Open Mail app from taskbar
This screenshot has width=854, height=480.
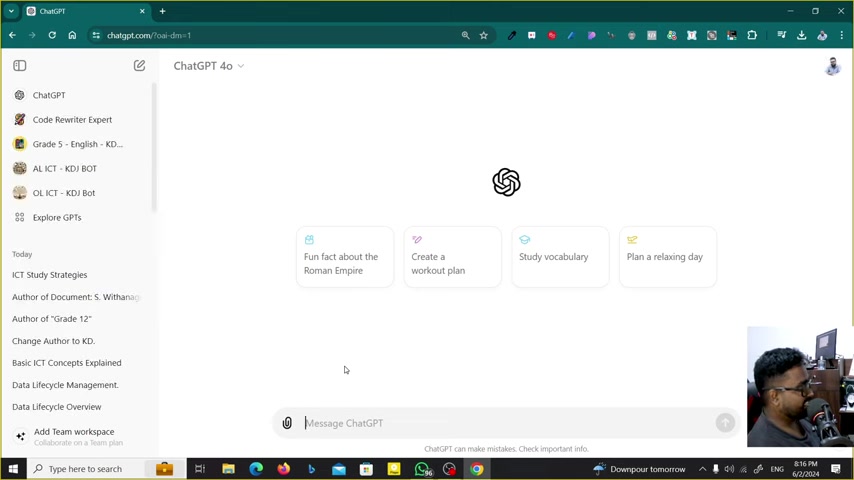coord(339,469)
